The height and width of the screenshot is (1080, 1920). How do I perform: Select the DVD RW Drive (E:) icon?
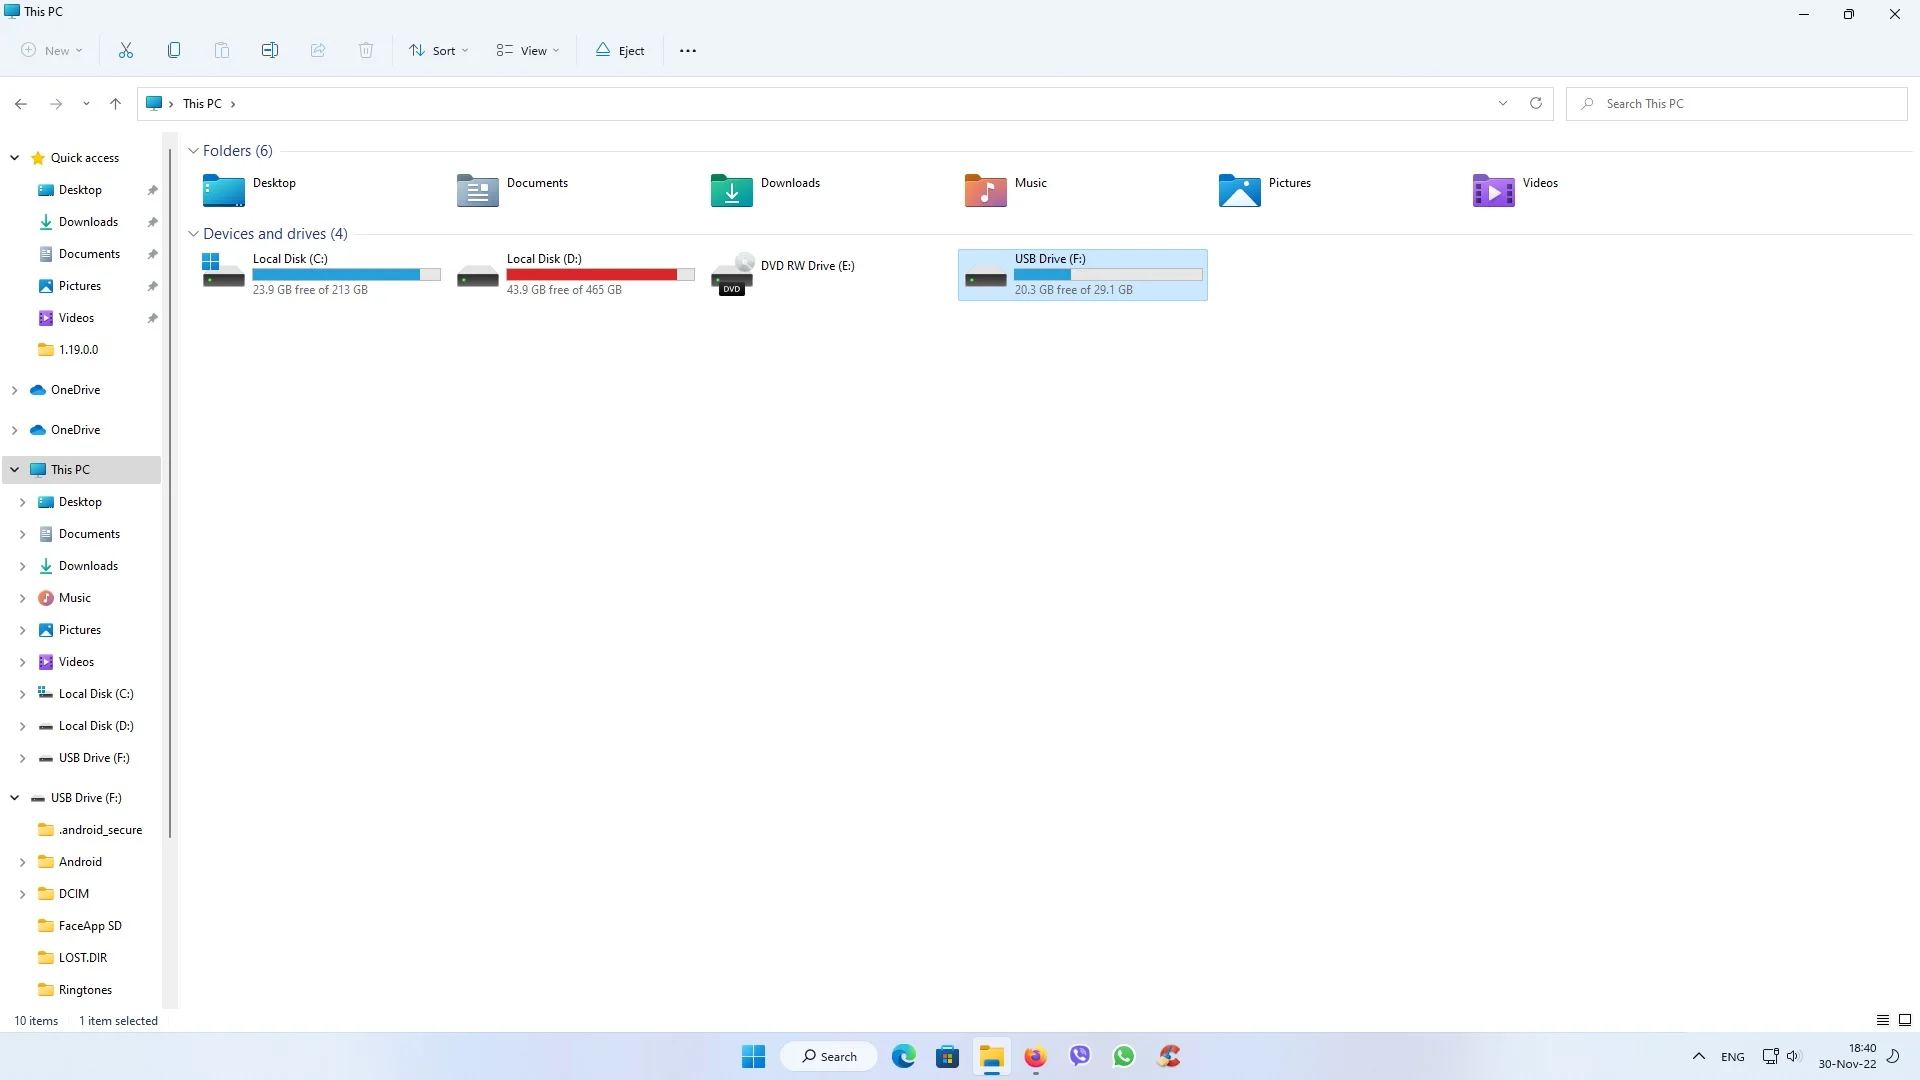[732, 274]
